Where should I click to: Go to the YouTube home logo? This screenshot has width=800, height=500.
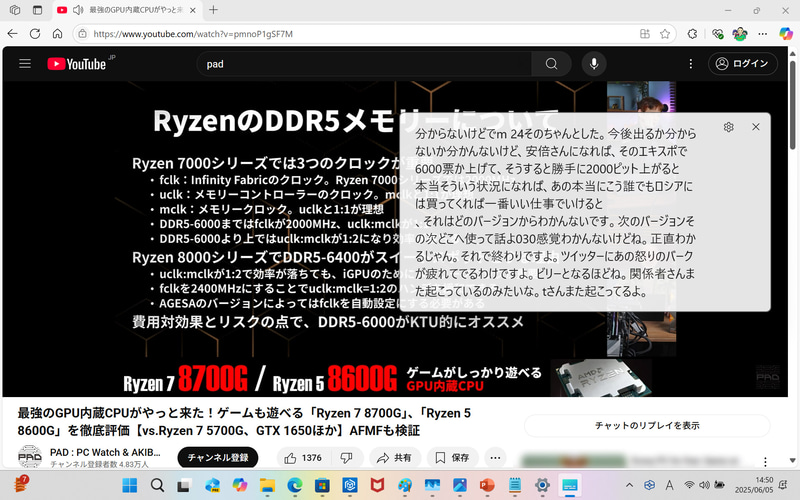pos(77,64)
